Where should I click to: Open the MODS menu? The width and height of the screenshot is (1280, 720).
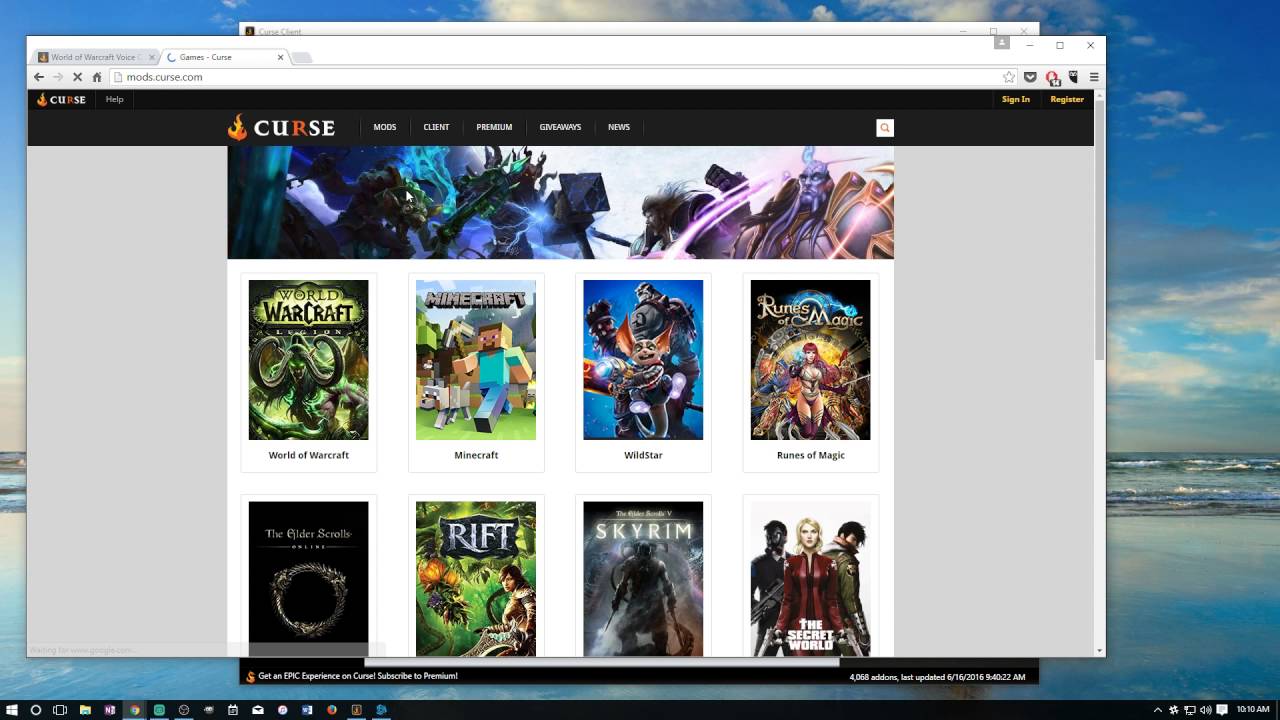point(385,127)
